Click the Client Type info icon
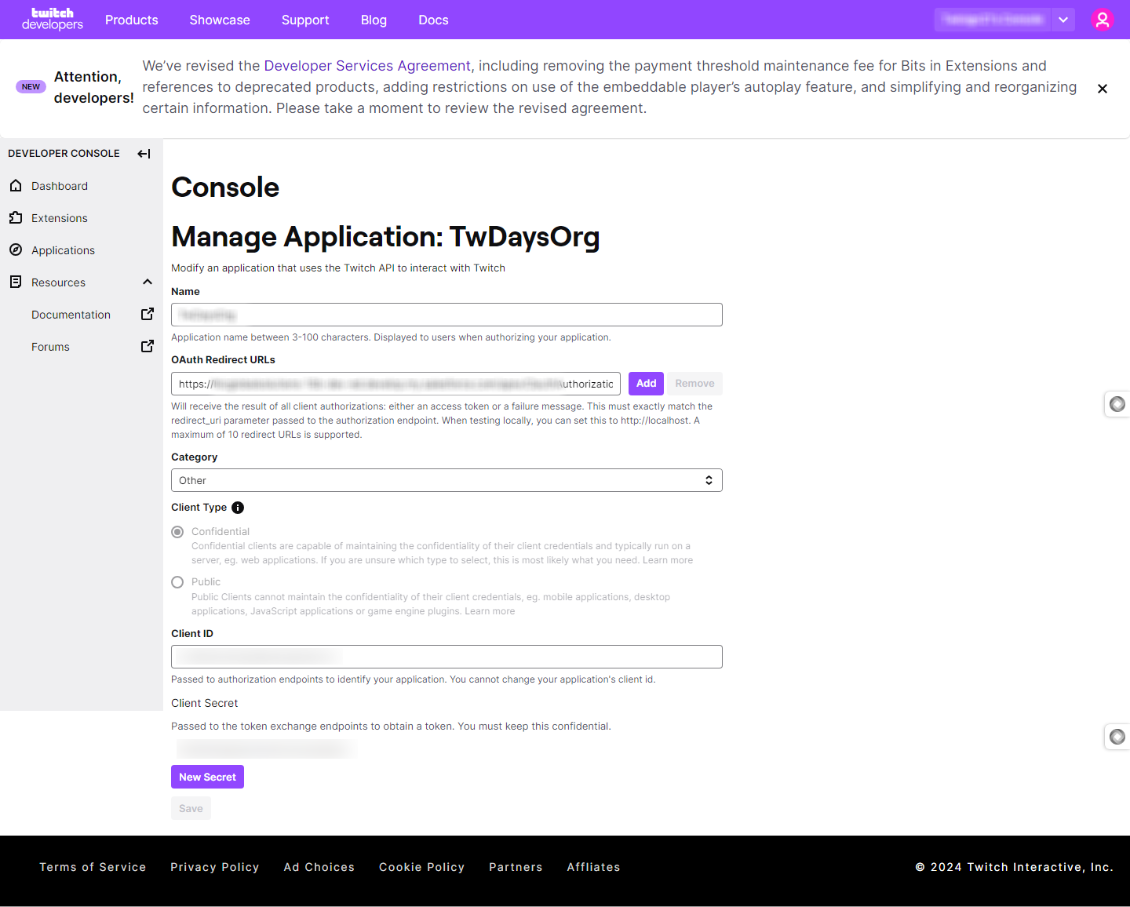Screen dimensions: 1130x907 click(238, 508)
